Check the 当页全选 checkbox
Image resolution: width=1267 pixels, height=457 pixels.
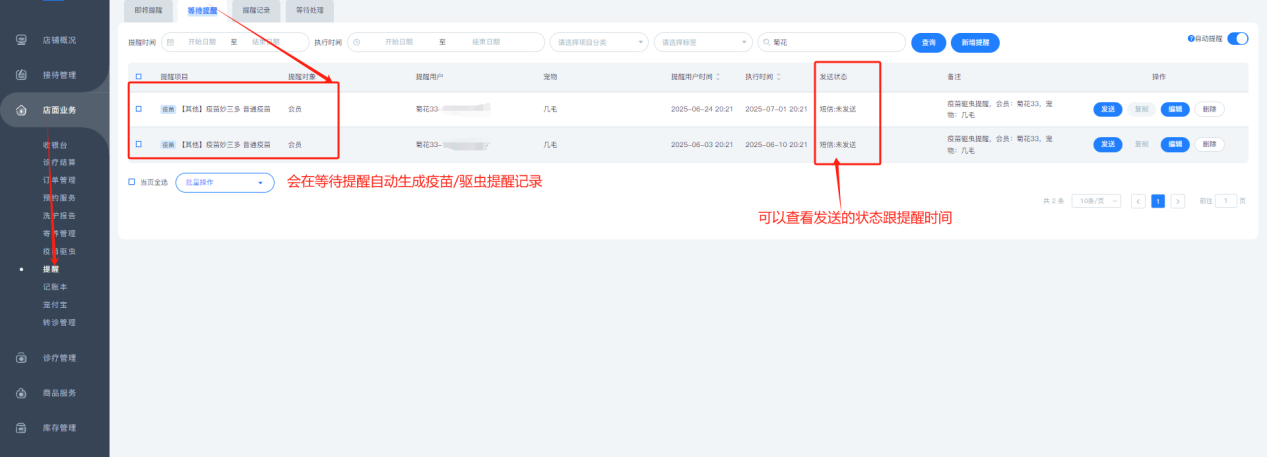click(132, 182)
